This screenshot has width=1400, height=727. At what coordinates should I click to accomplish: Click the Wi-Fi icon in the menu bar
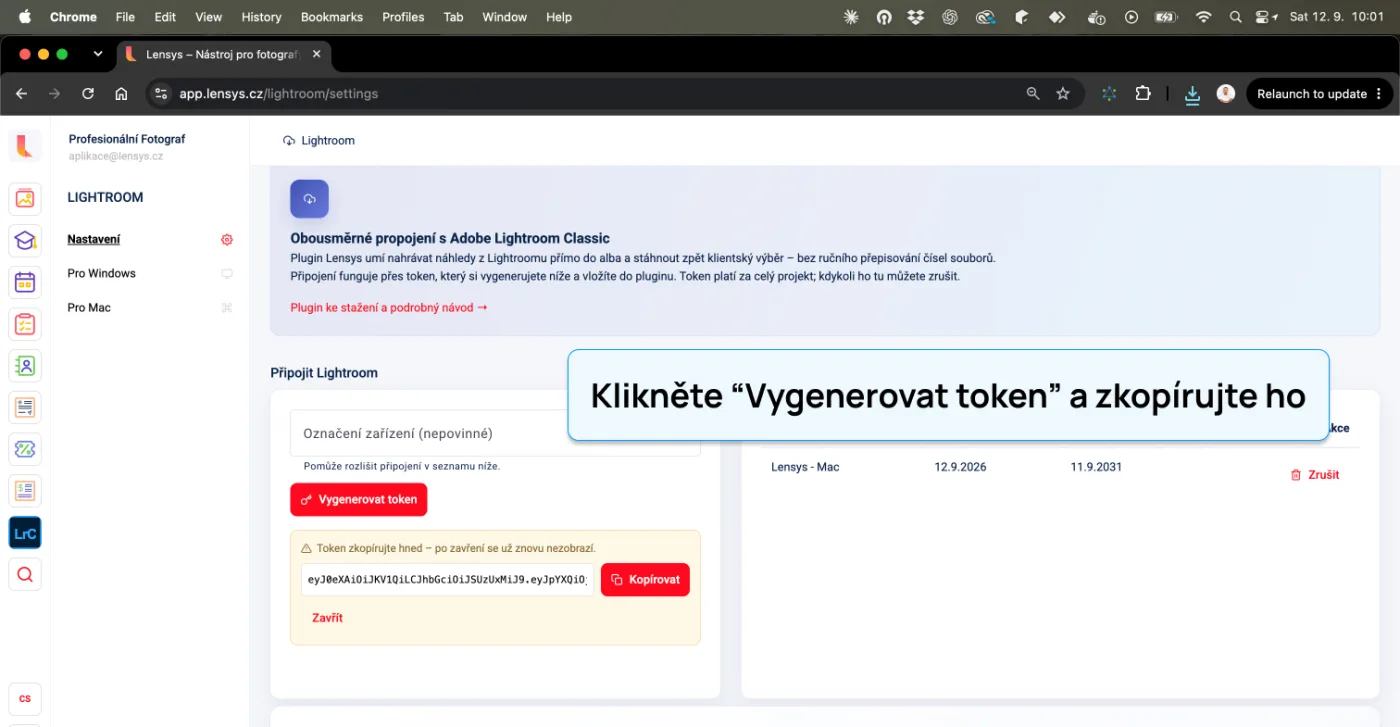[1203, 17]
